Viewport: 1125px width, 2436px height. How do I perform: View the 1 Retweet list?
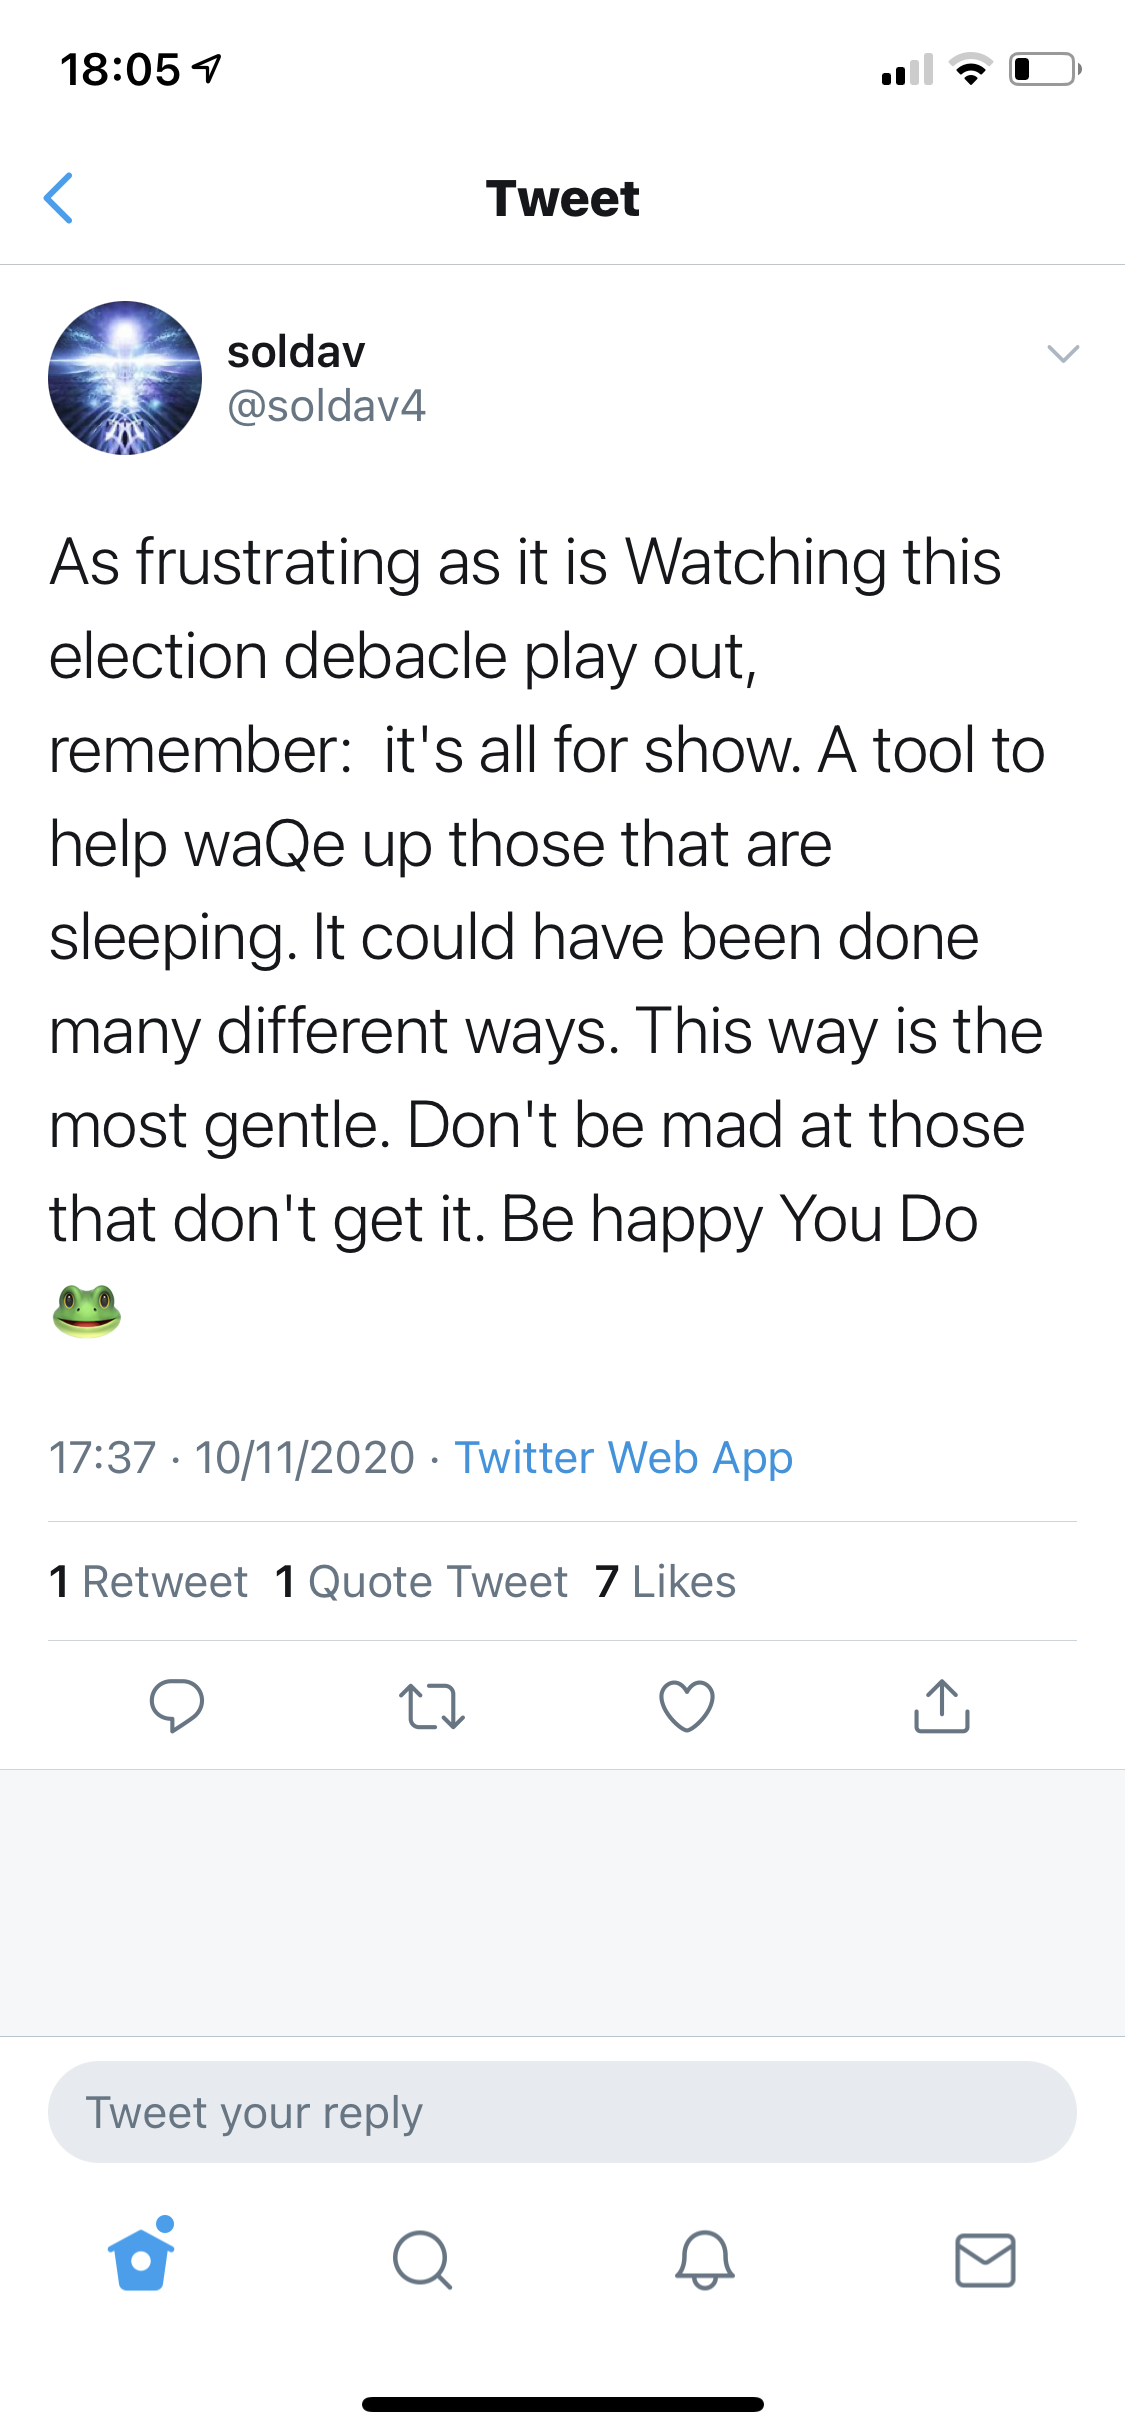pyautogui.click(x=148, y=1582)
